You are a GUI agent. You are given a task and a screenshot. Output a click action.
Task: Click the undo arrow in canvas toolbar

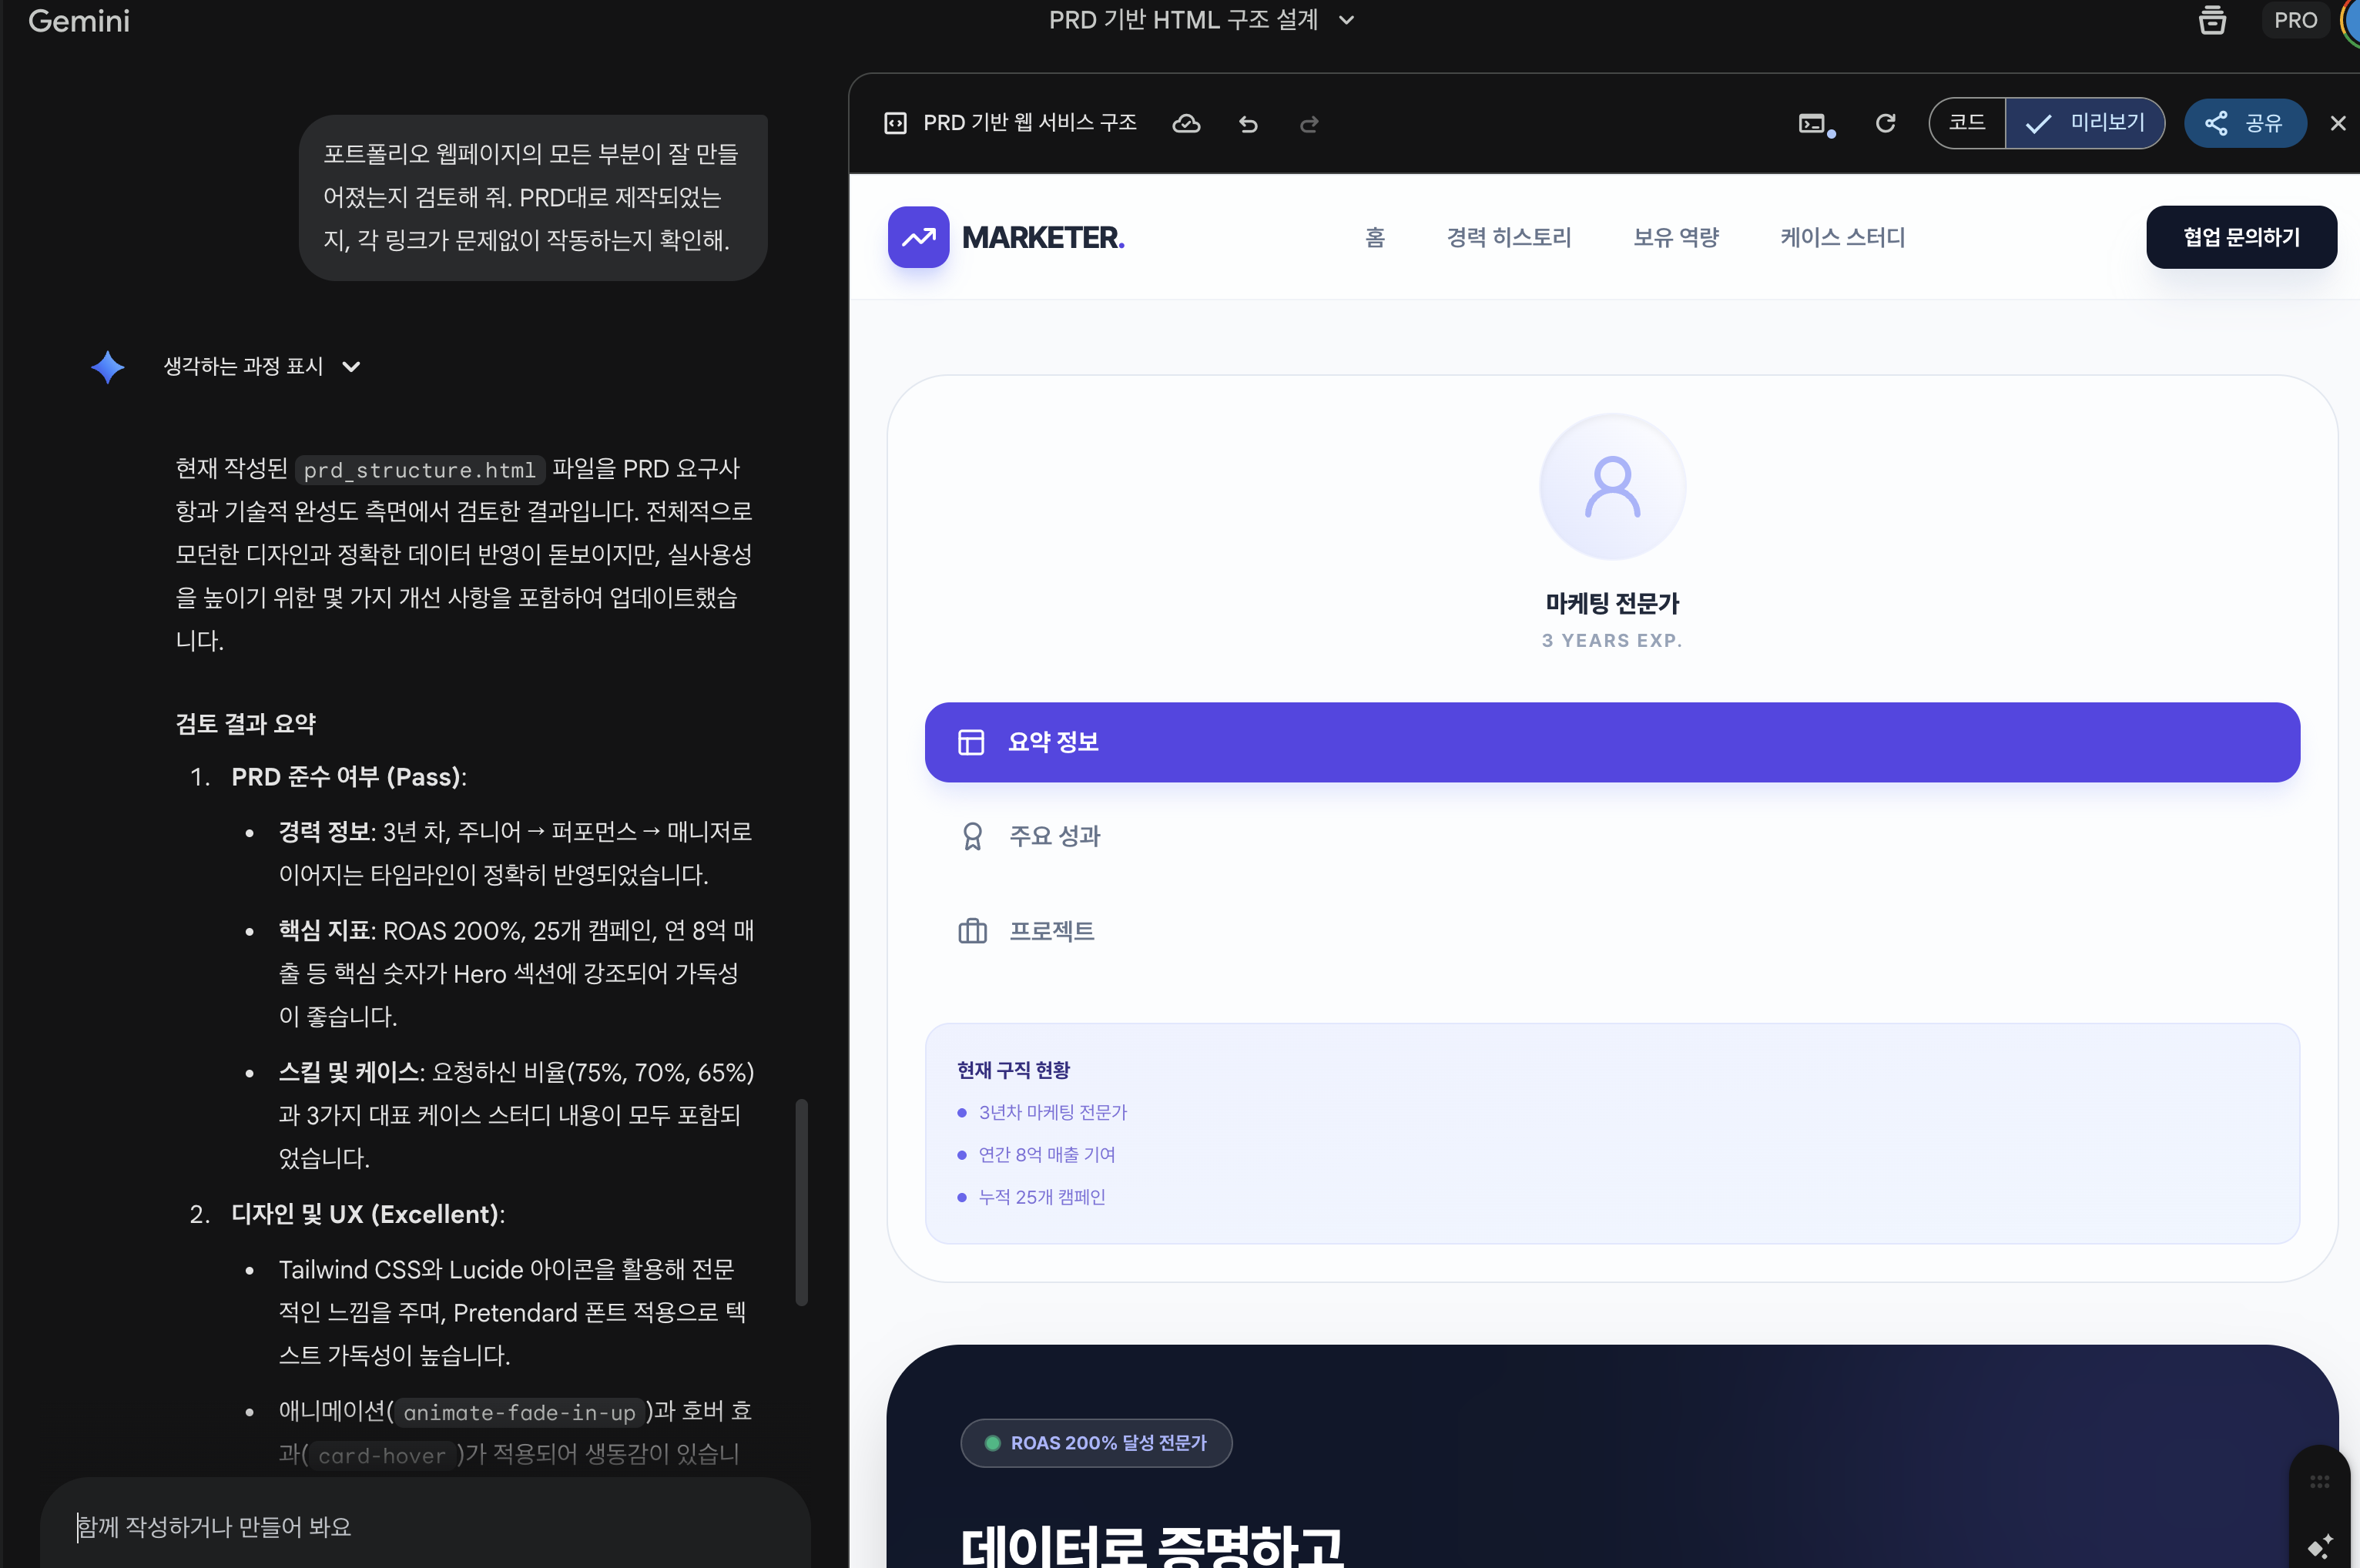(x=1248, y=124)
